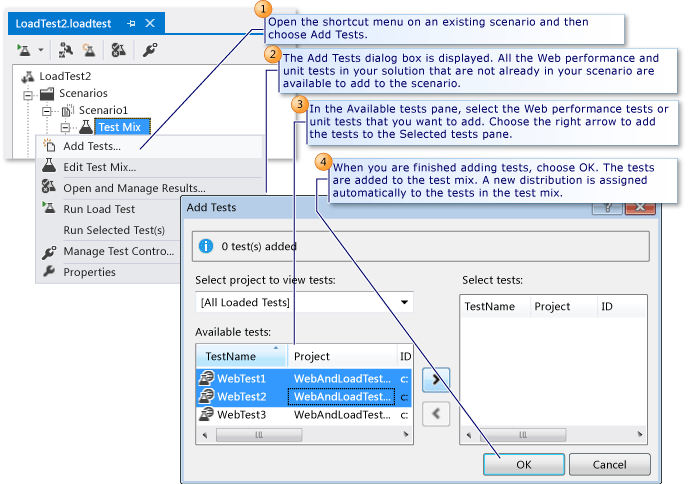Choose Add Tests... from context menu
Viewport: 688px width, 484px height.
(x=149, y=146)
